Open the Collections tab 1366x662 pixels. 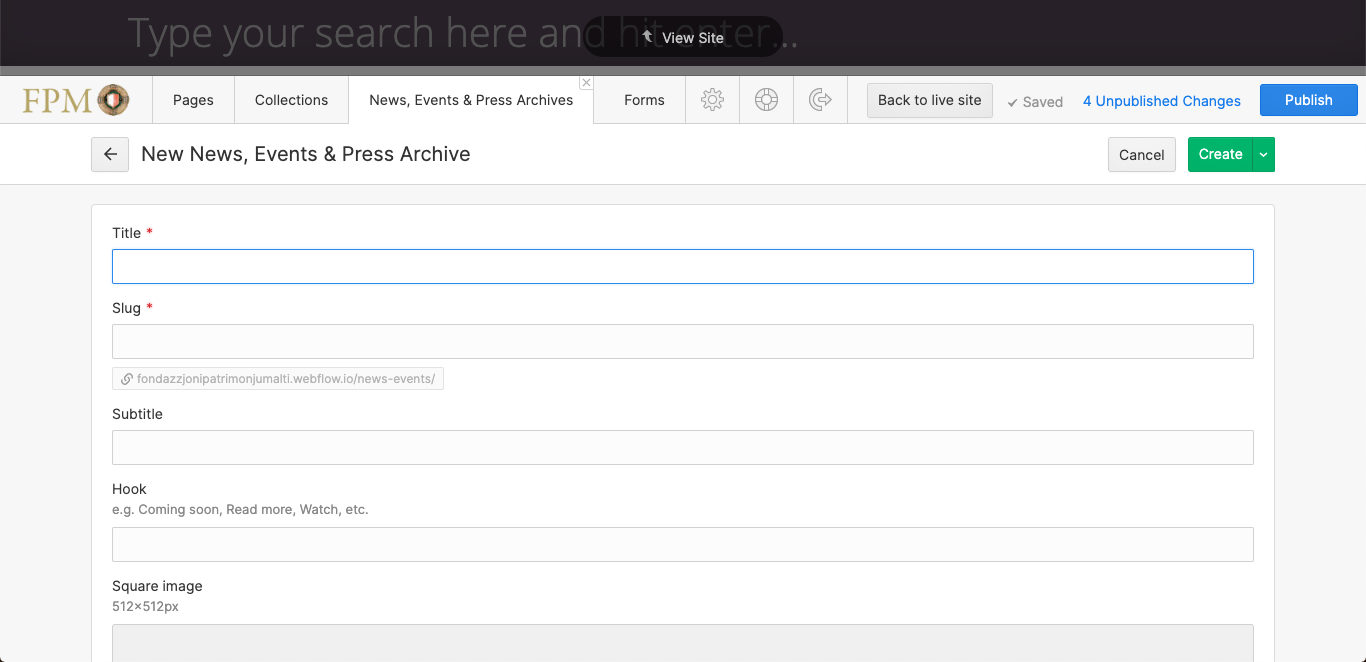pyautogui.click(x=291, y=100)
